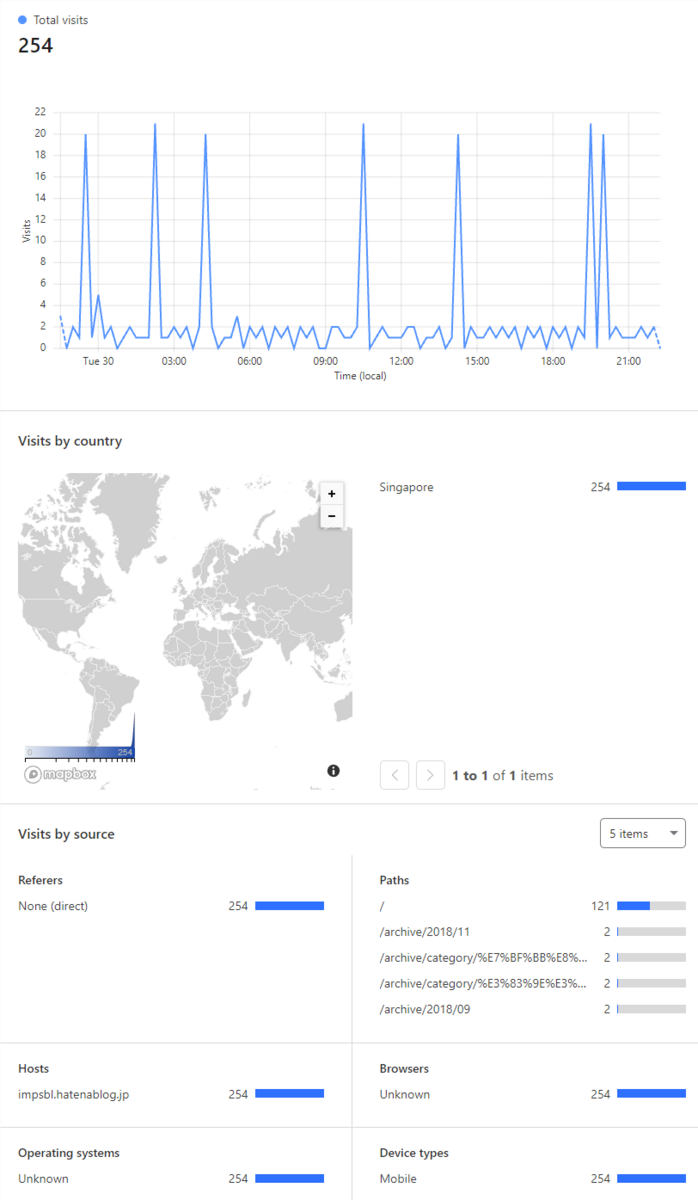The width and height of the screenshot is (698, 1200).
Task: Open the map info icon
Action: click(333, 771)
